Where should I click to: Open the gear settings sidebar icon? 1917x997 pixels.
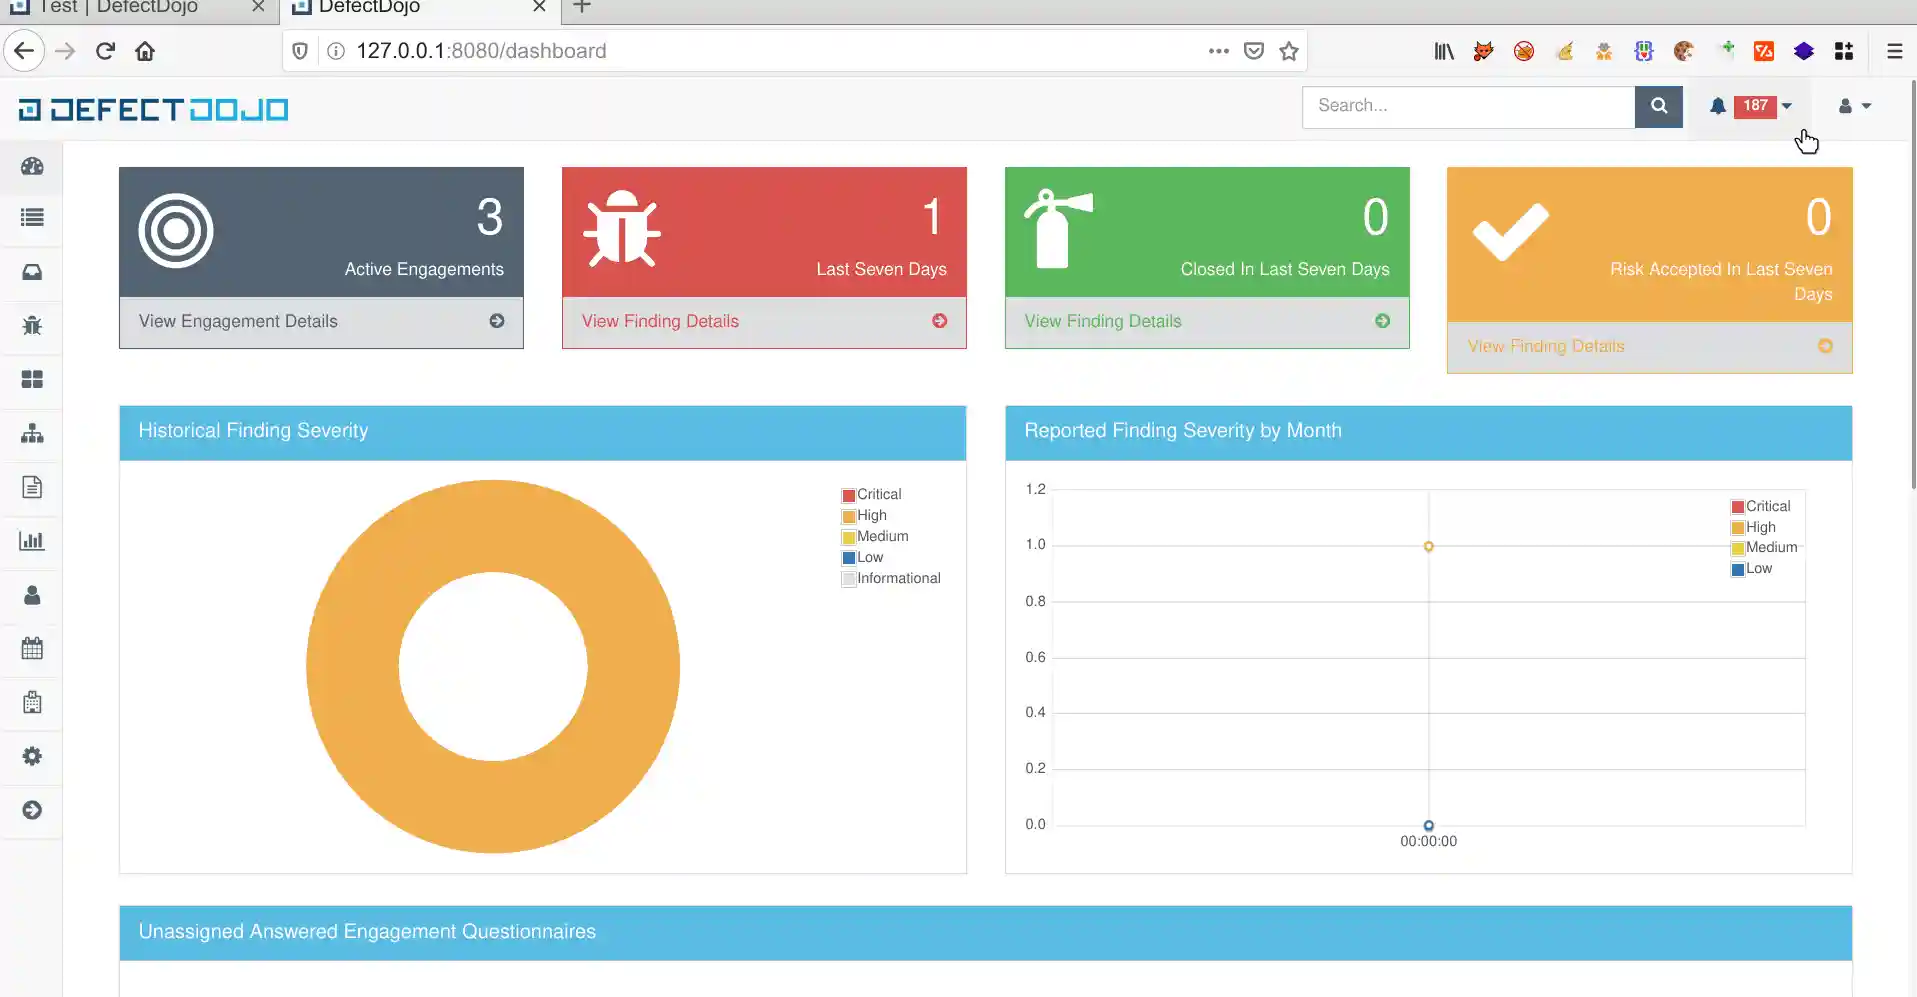click(32, 756)
